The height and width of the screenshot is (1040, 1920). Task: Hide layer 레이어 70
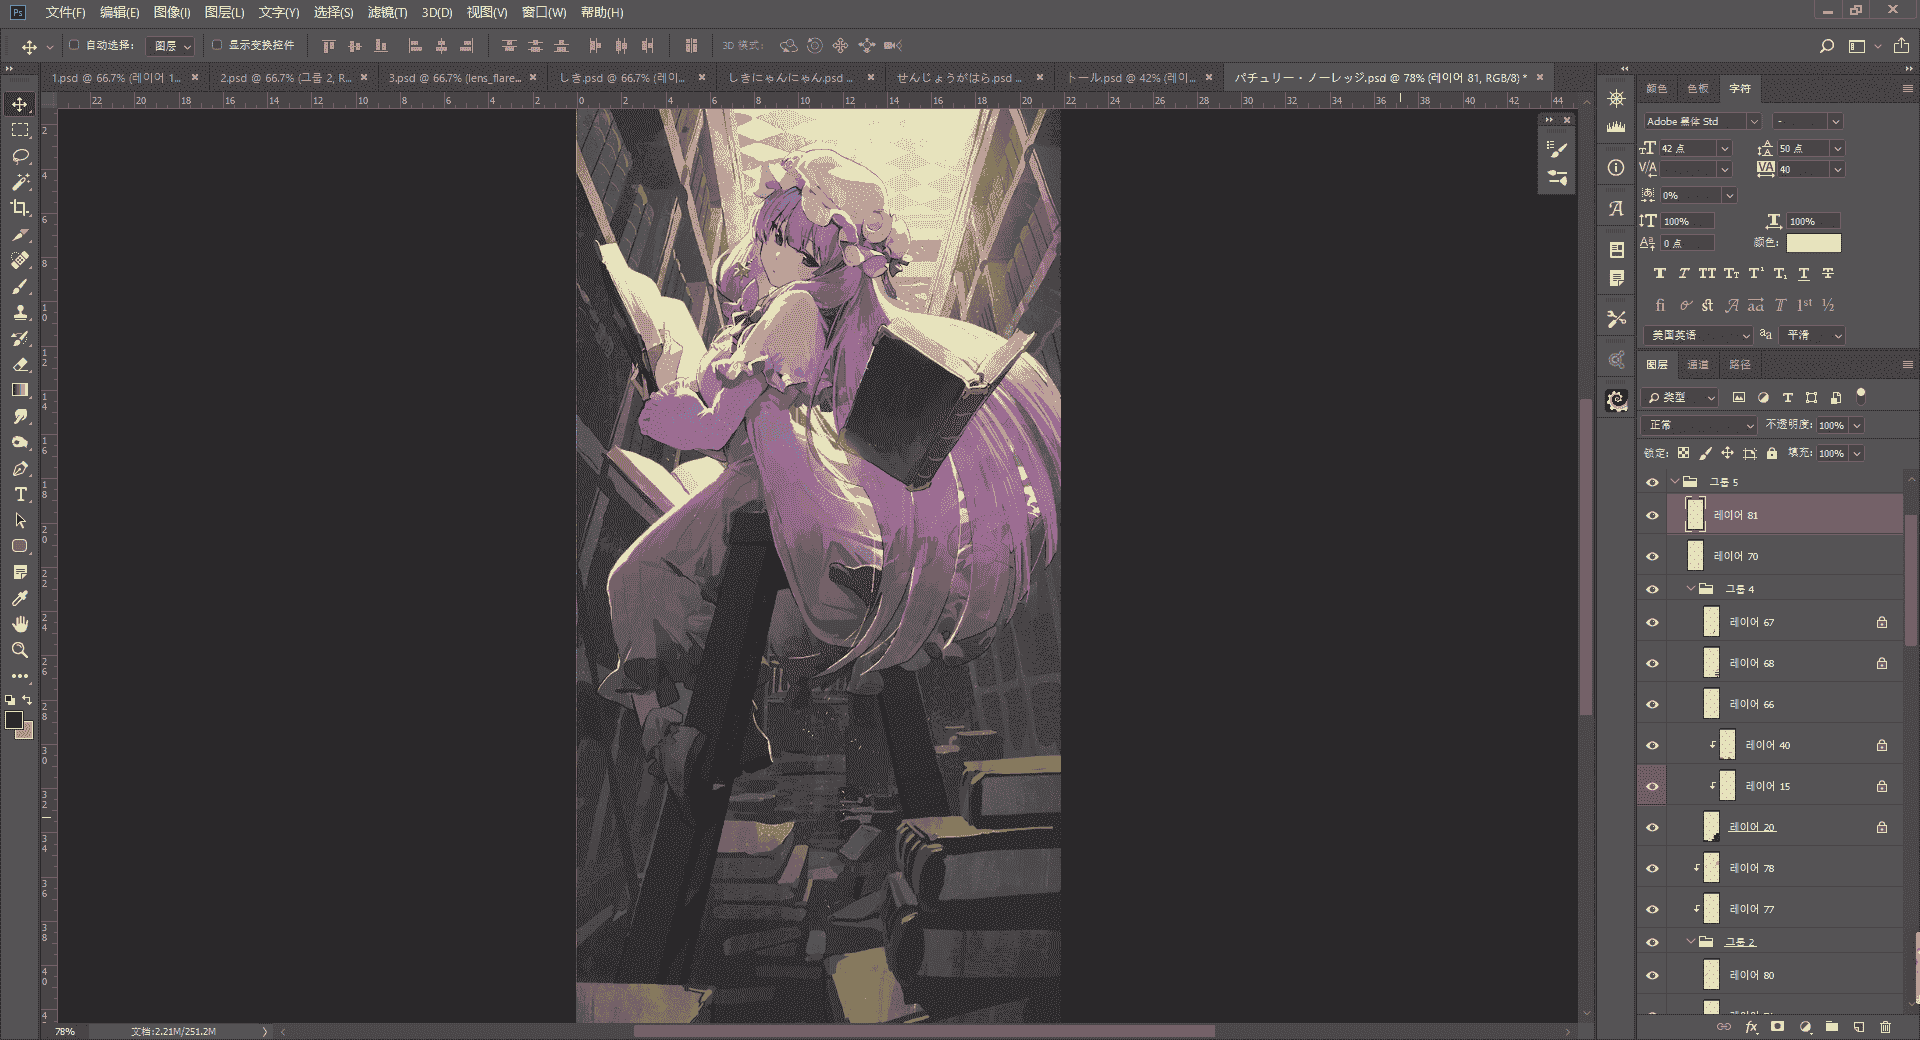point(1652,557)
